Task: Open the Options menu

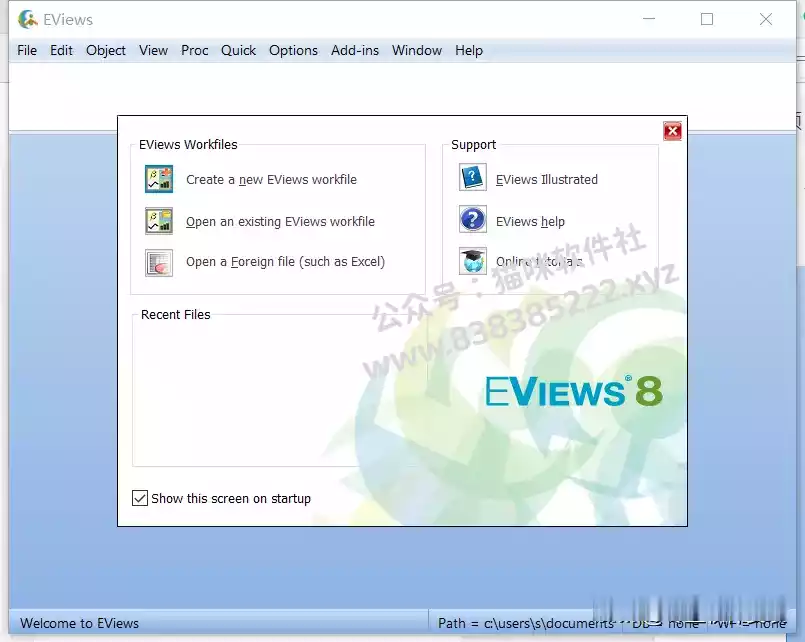Action: pyautogui.click(x=293, y=50)
